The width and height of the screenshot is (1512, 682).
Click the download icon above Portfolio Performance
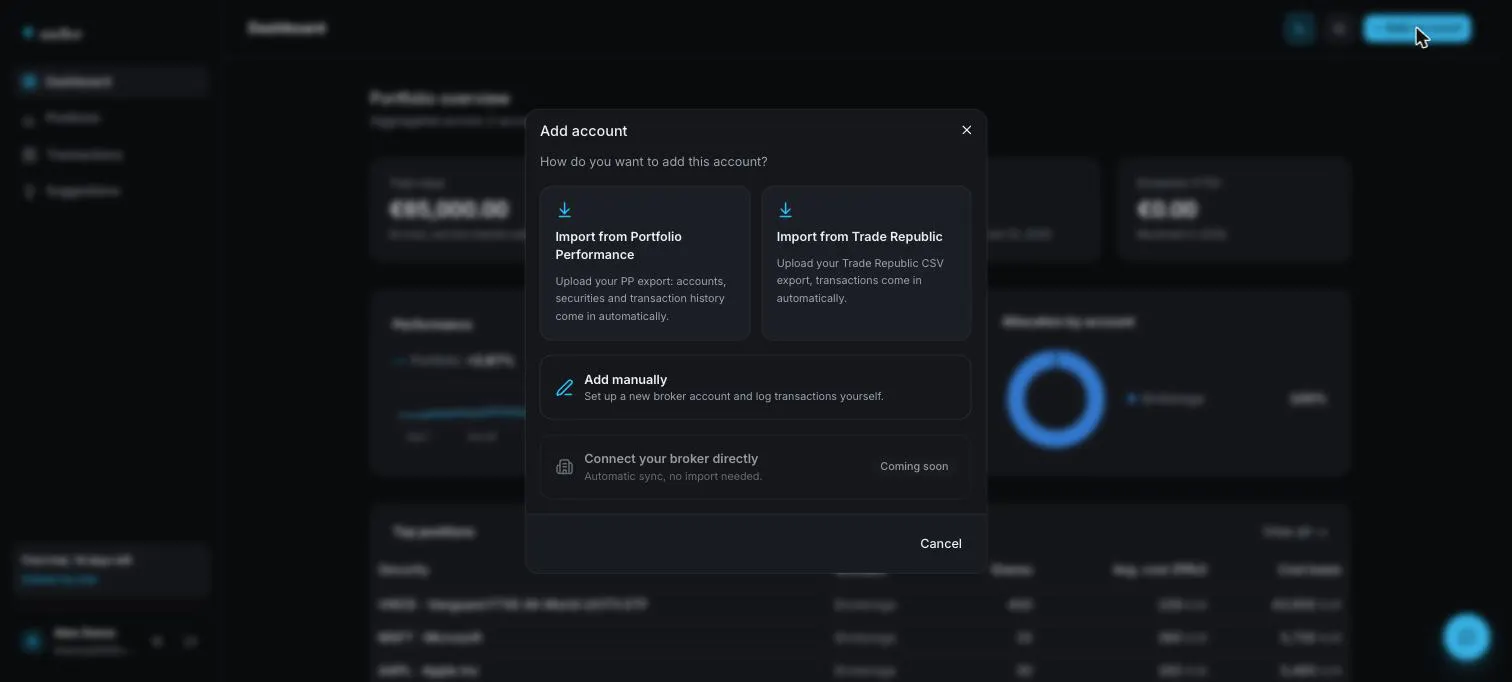pos(564,210)
